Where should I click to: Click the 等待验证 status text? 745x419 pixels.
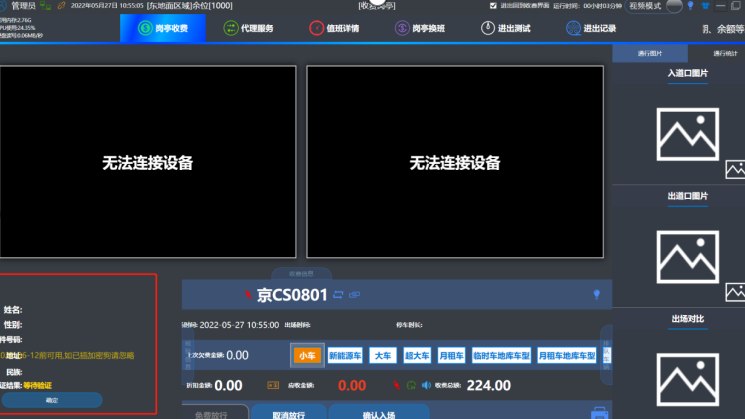(38, 385)
